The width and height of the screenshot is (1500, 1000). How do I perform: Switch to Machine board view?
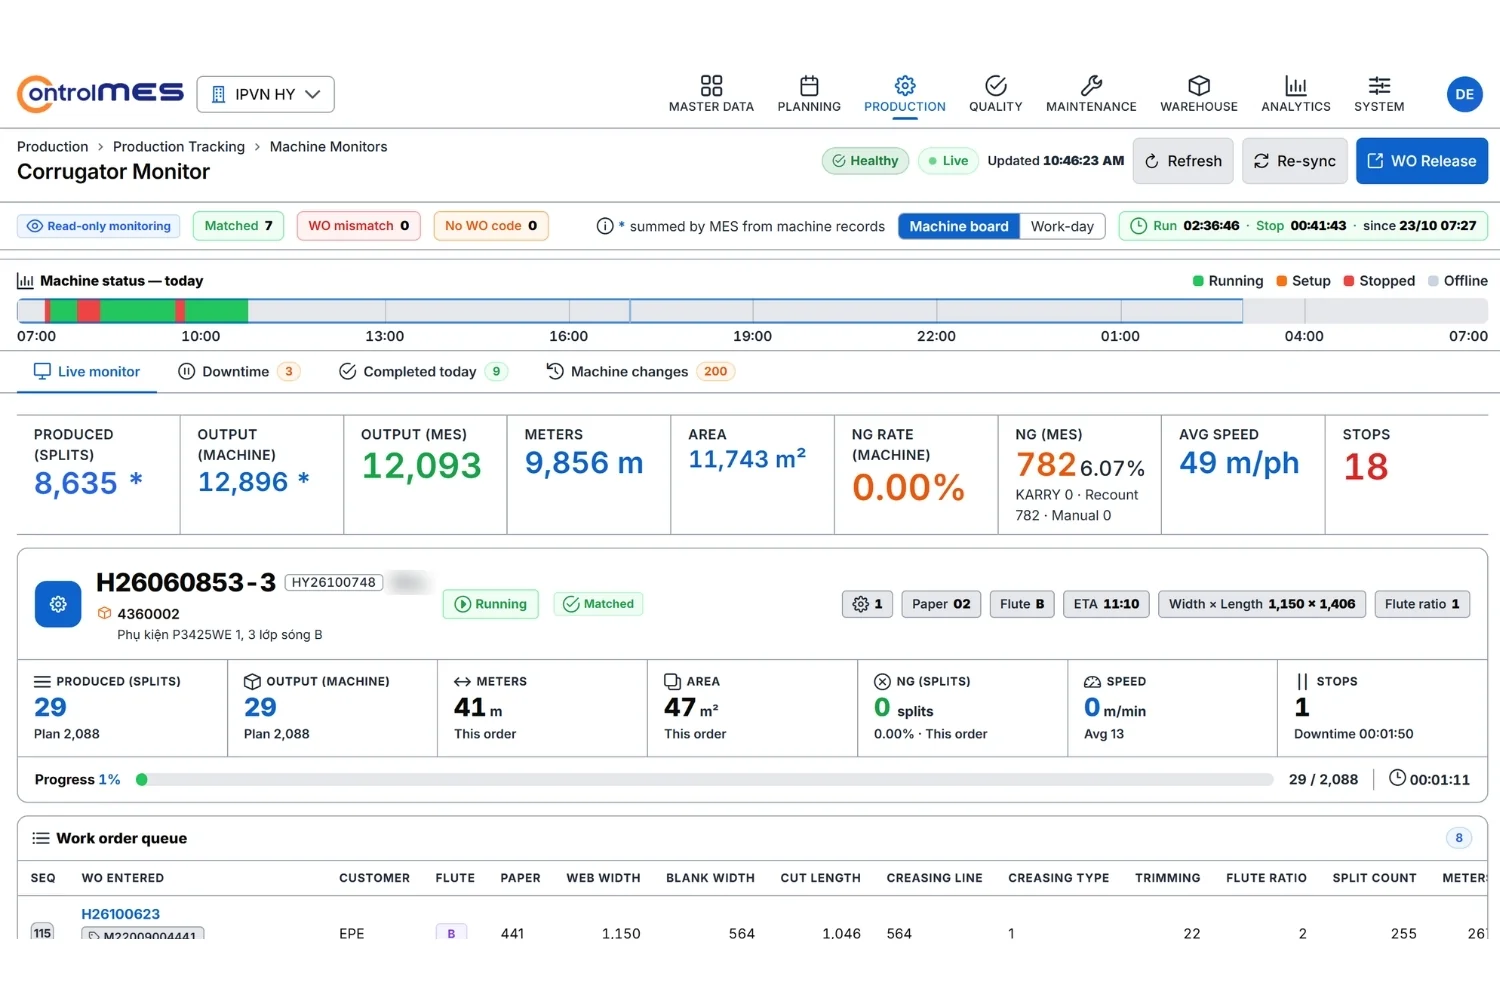tap(959, 226)
